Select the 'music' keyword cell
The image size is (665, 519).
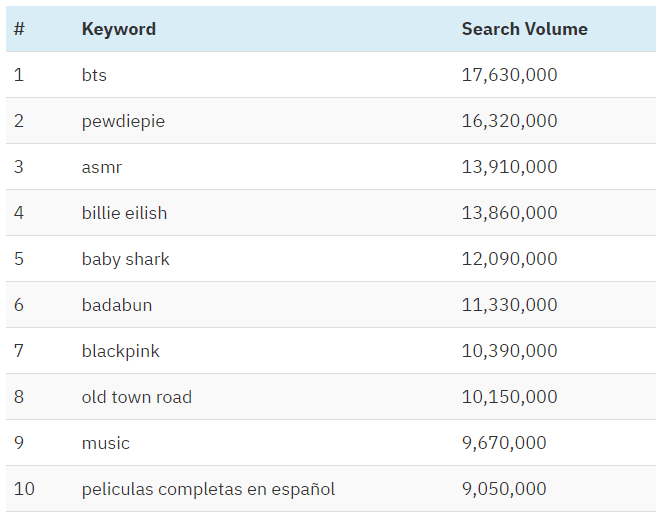pyautogui.click(x=106, y=443)
